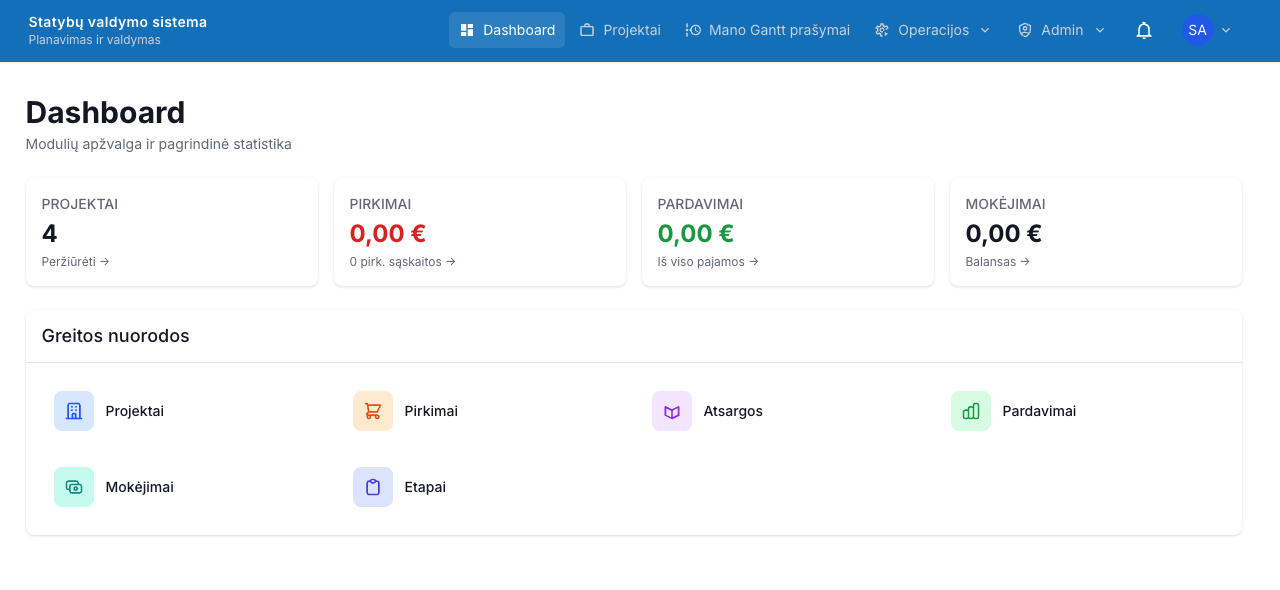Image resolution: width=1280 pixels, height=590 pixels.
Task: Open the Mokėjimai quick link label
Action: coord(140,487)
